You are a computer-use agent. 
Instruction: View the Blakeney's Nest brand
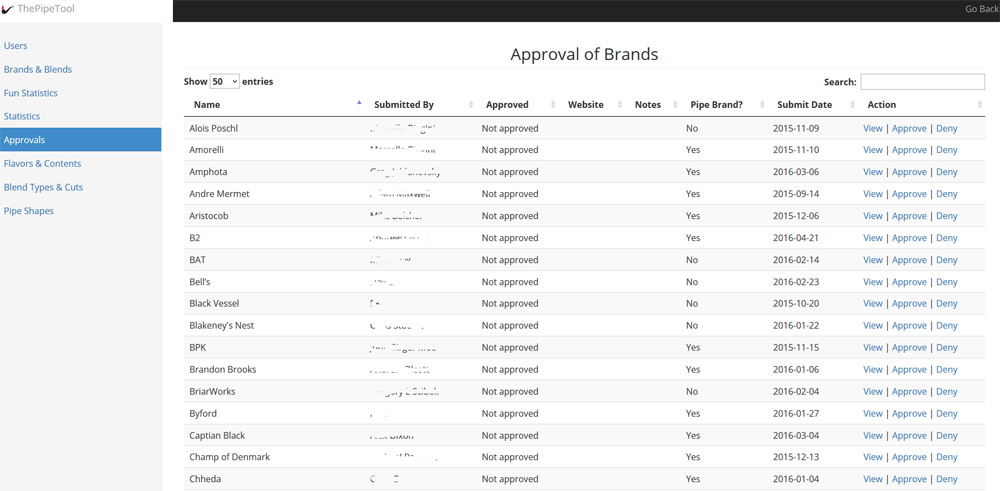click(872, 326)
